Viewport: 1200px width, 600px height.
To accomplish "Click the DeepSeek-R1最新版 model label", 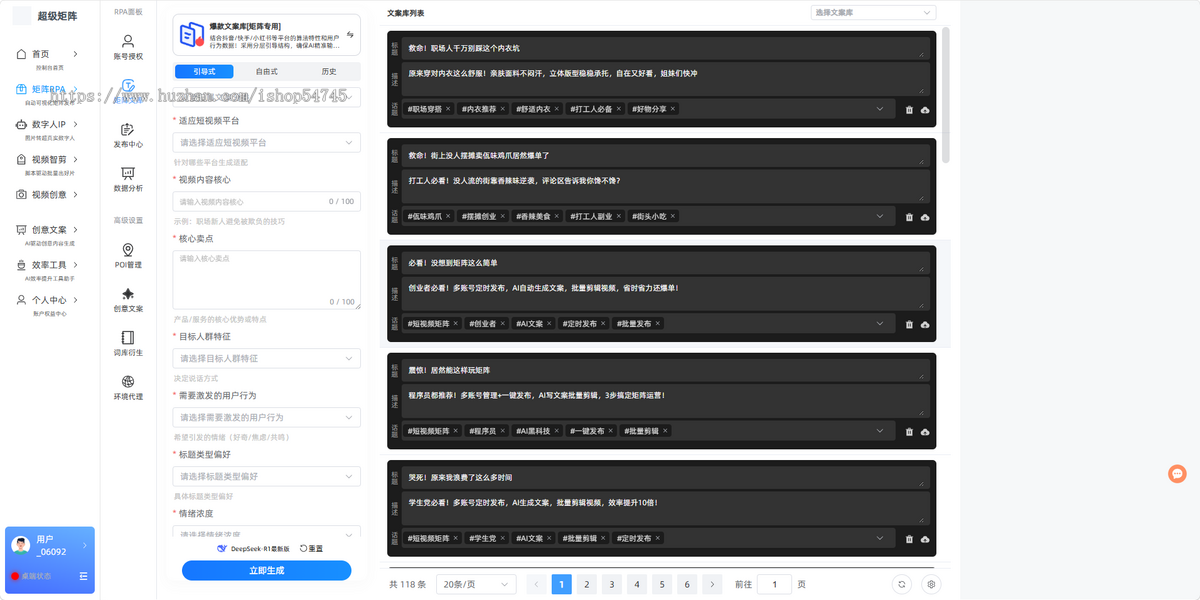I will click(x=253, y=549).
